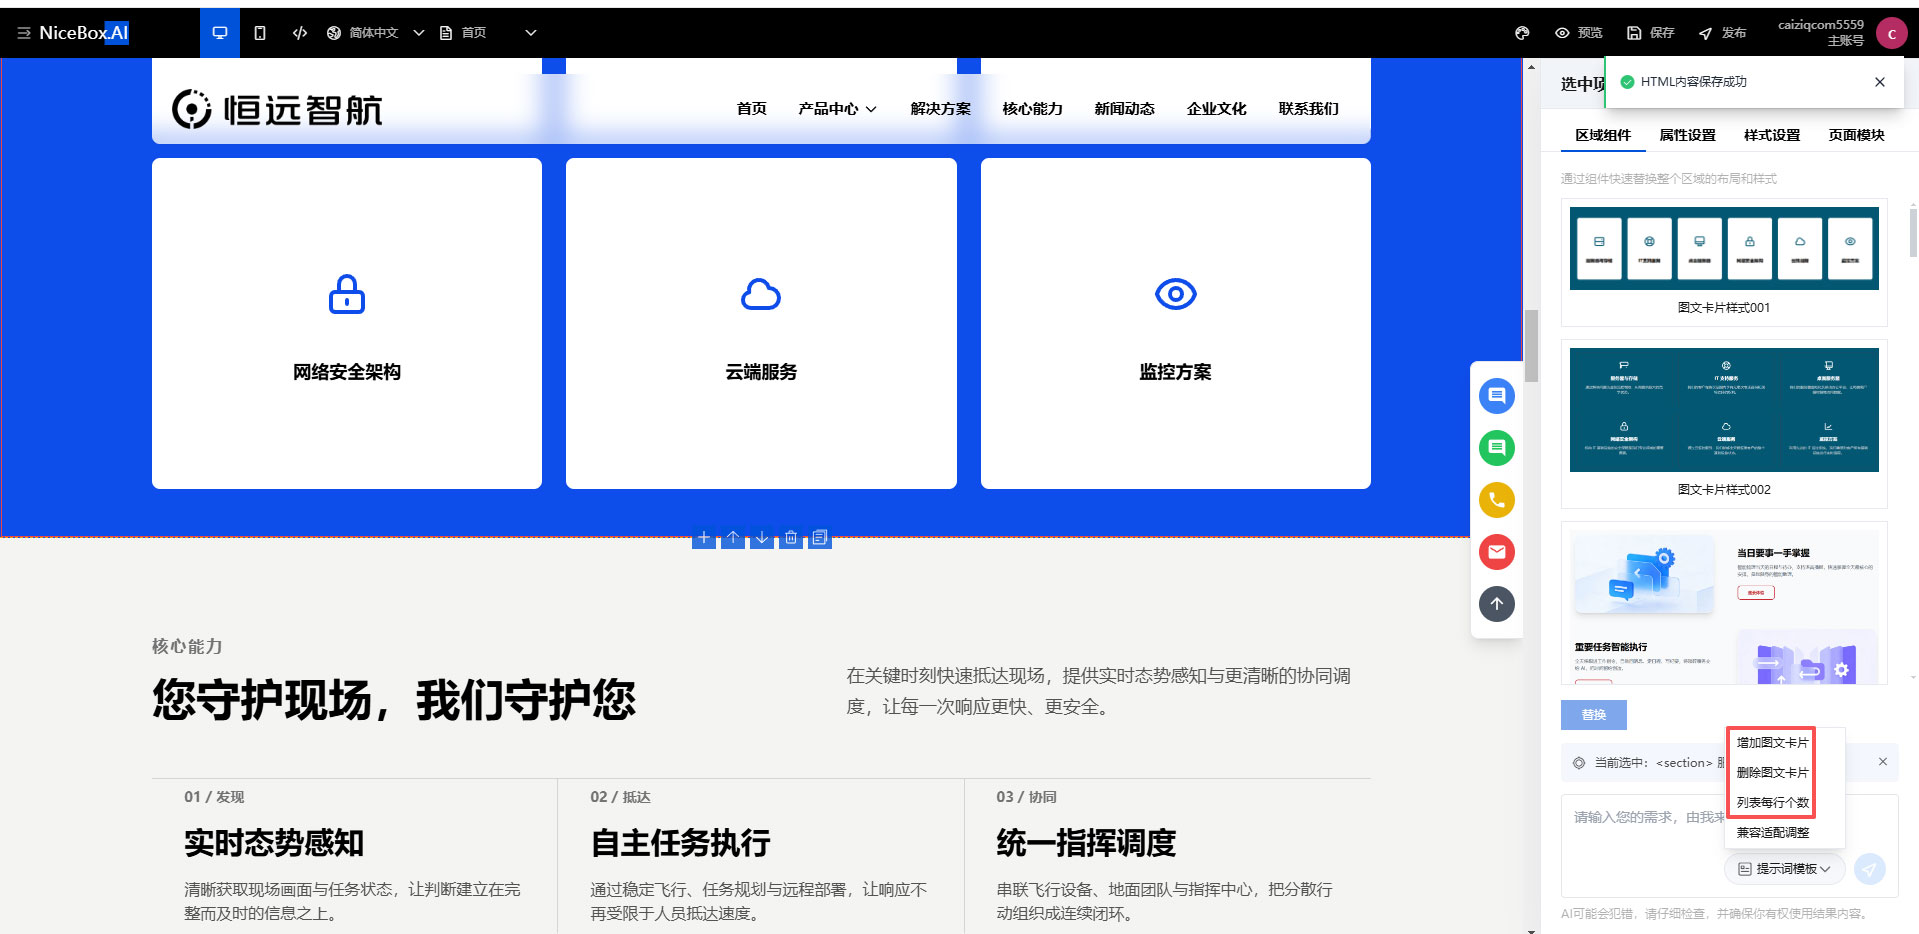Switch to the 属性设置 tab

1687,135
